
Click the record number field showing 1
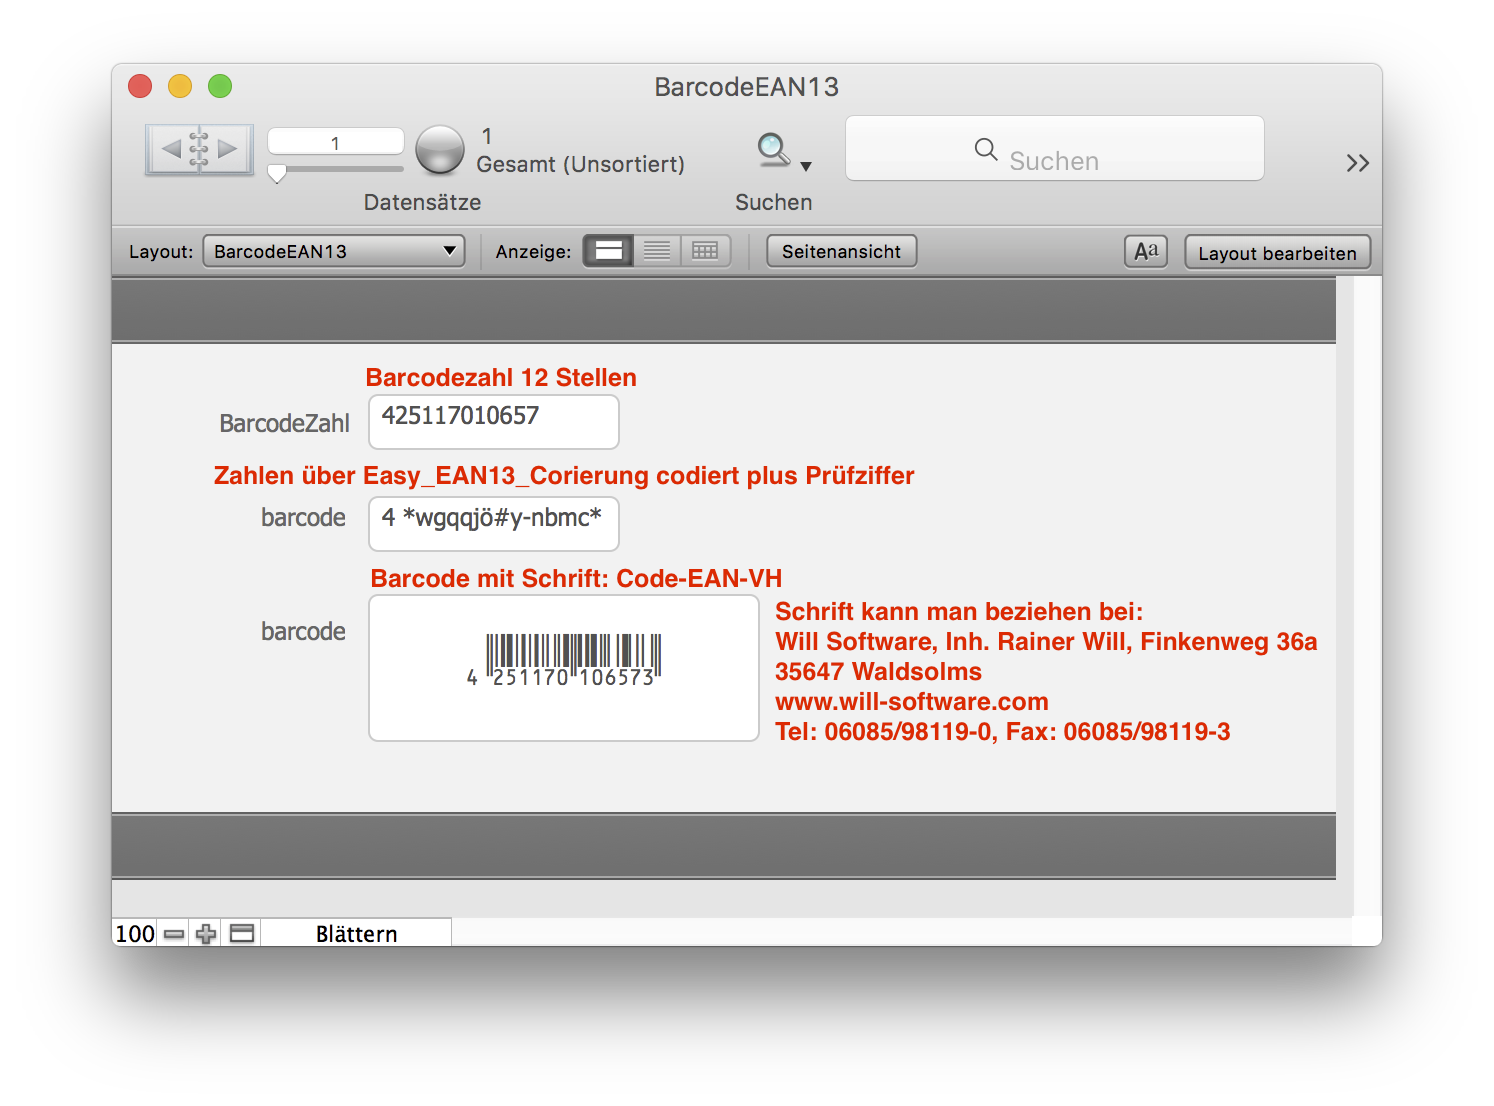click(336, 142)
